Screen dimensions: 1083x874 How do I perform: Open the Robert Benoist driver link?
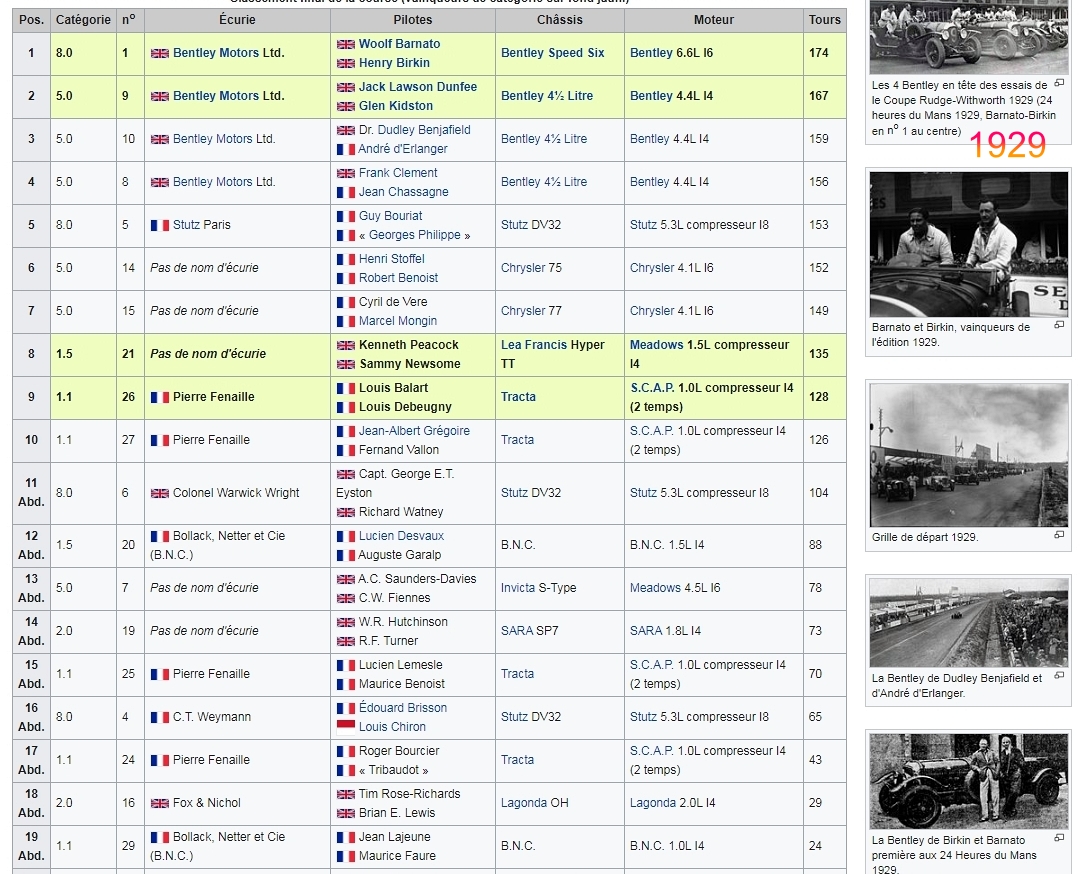tap(399, 278)
